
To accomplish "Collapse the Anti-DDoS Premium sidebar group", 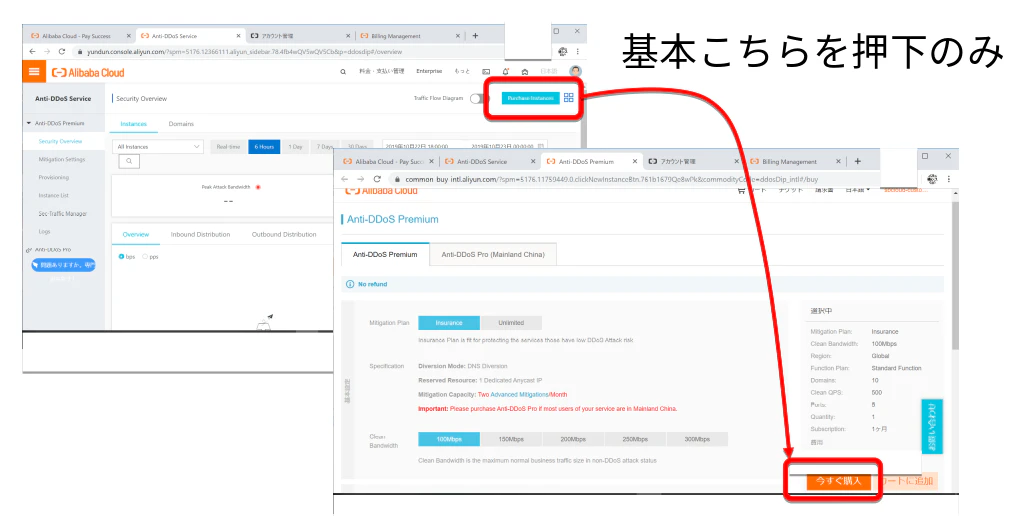I will click(29, 123).
